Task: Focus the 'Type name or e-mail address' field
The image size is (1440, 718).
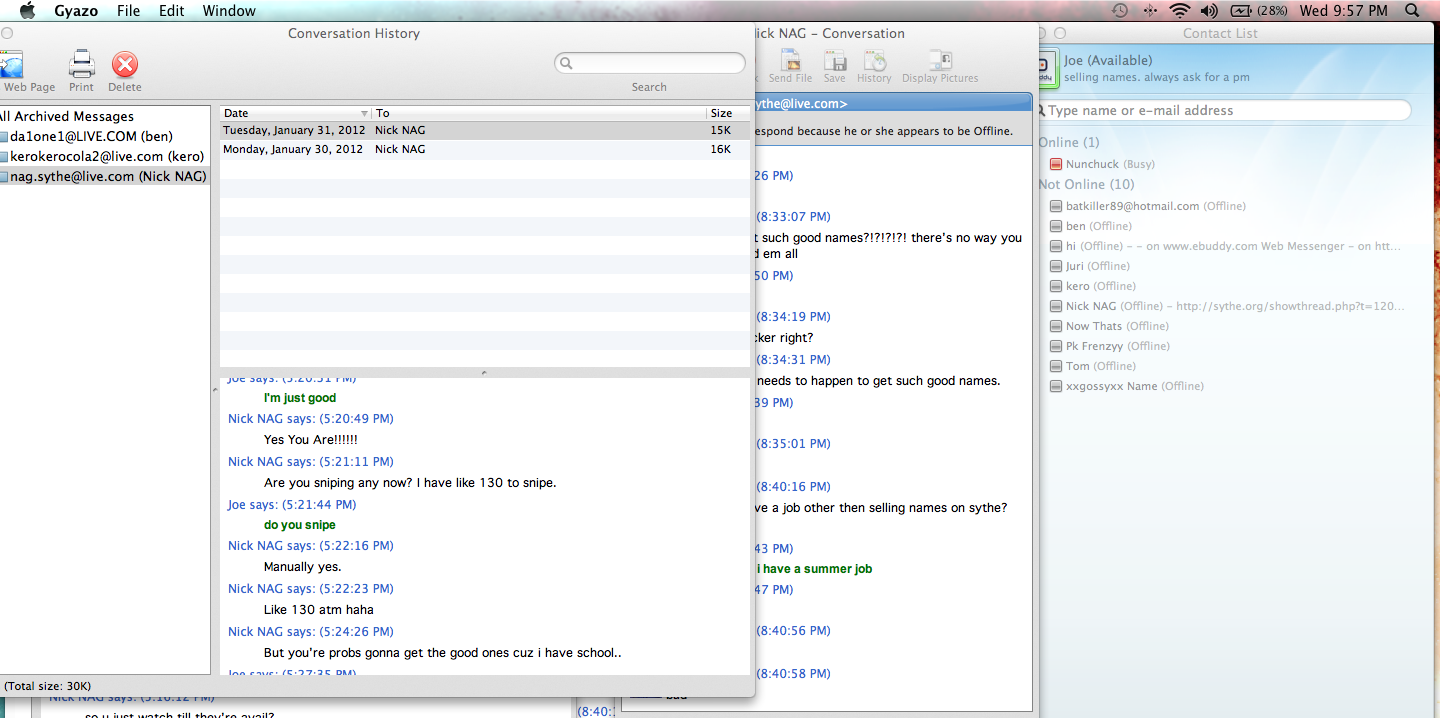Action: (1224, 110)
